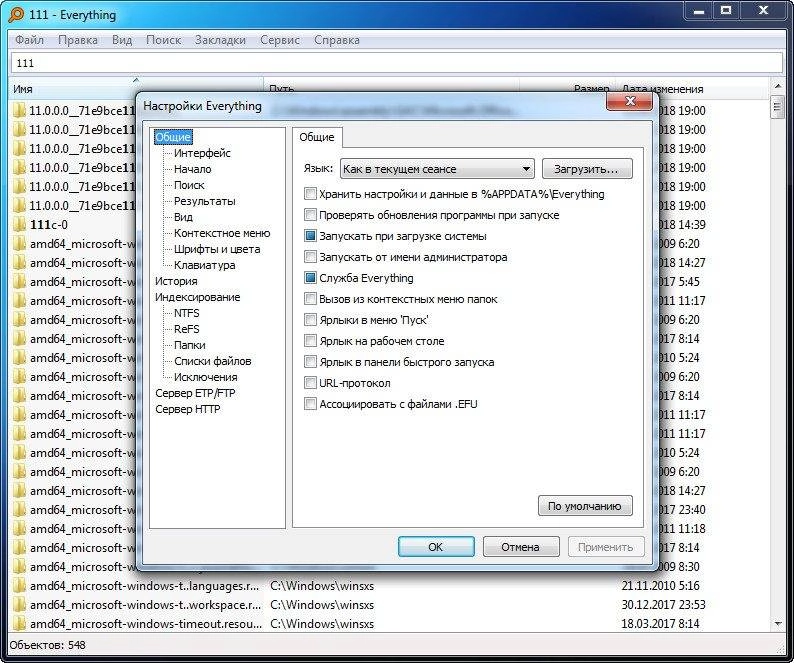Select Результаты in the settings tree

point(205,201)
